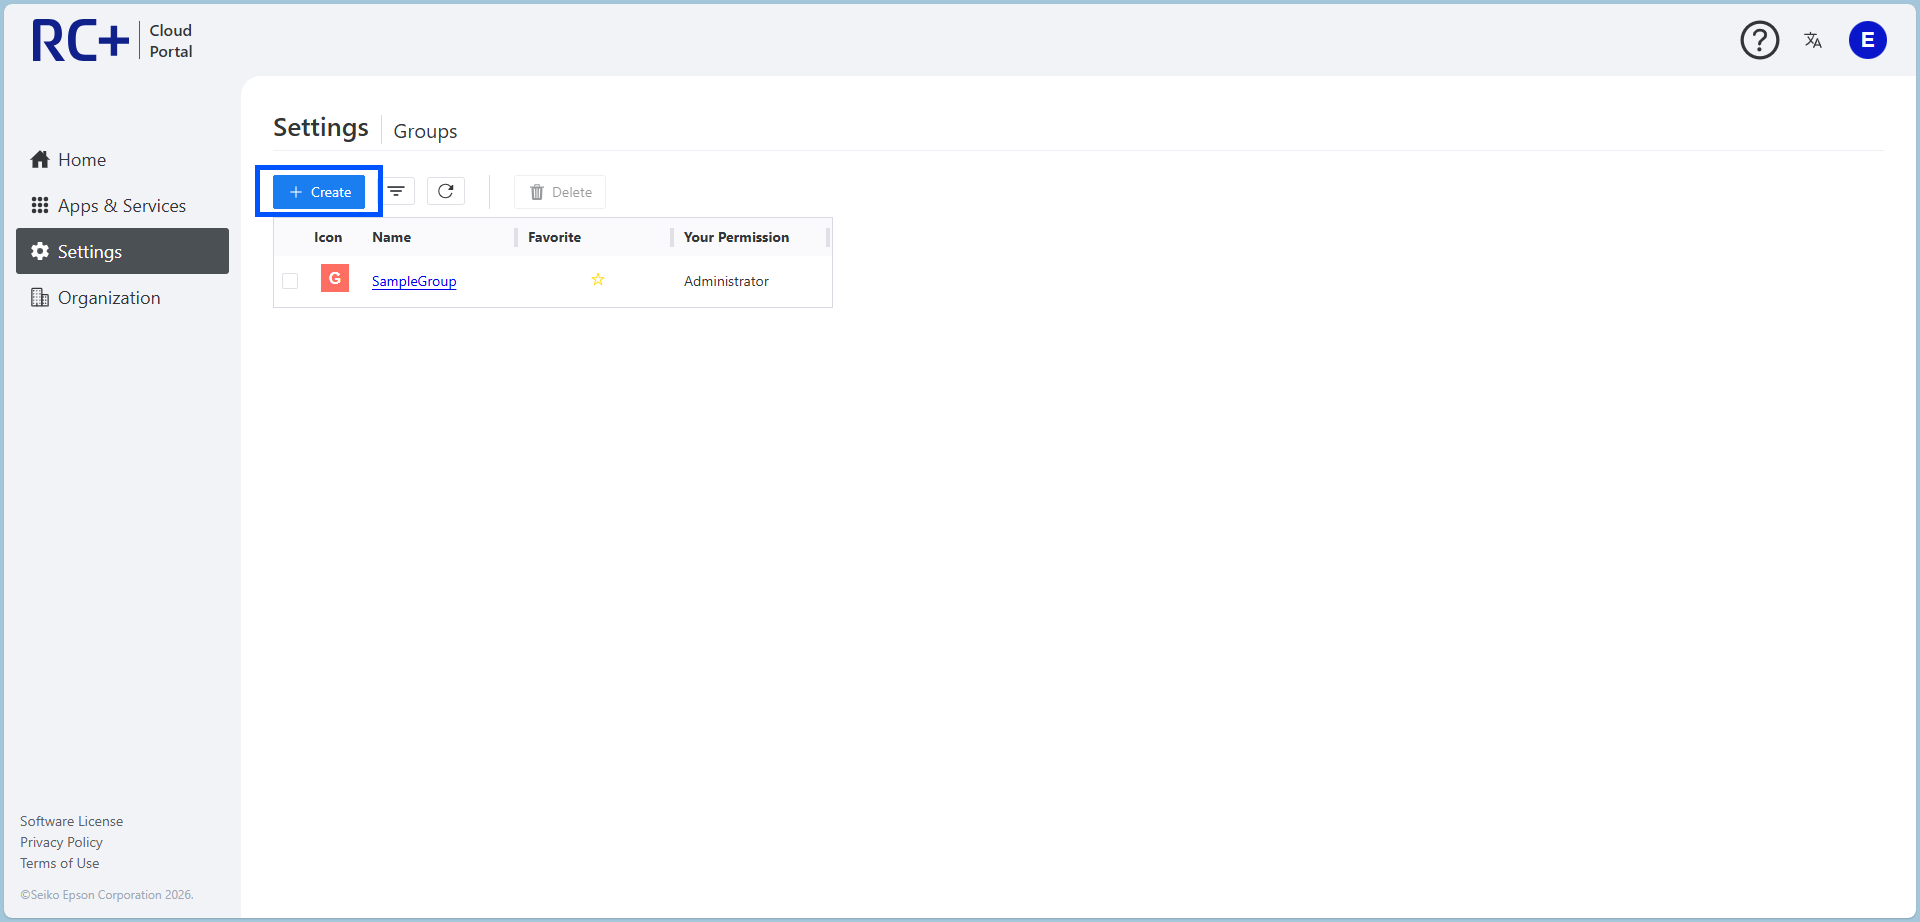Open the user avatar E menu
The height and width of the screenshot is (922, 1920).
coord(1867,40)
